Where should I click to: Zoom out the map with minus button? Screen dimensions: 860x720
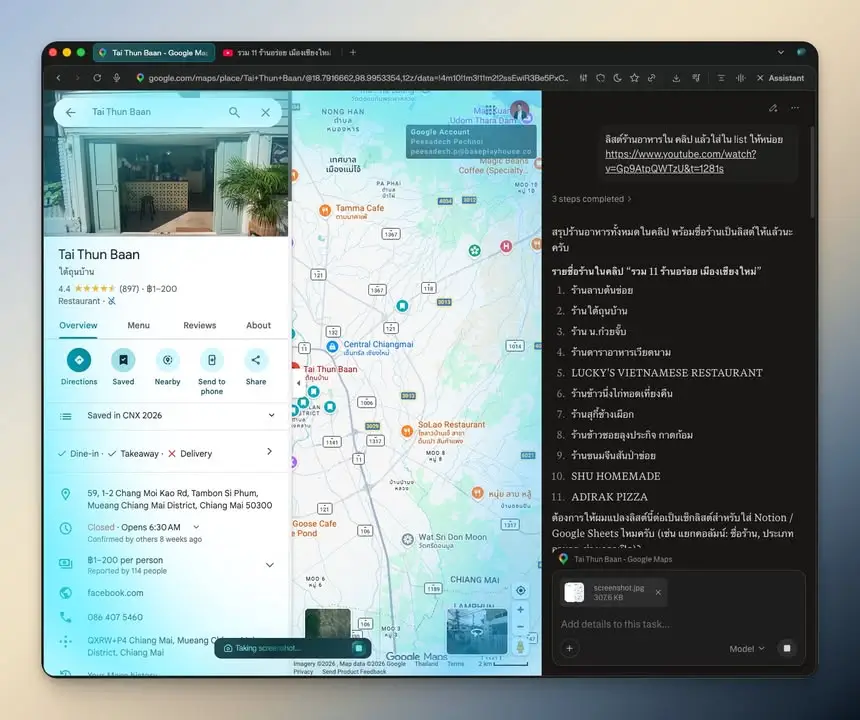(x=520, y=627)
